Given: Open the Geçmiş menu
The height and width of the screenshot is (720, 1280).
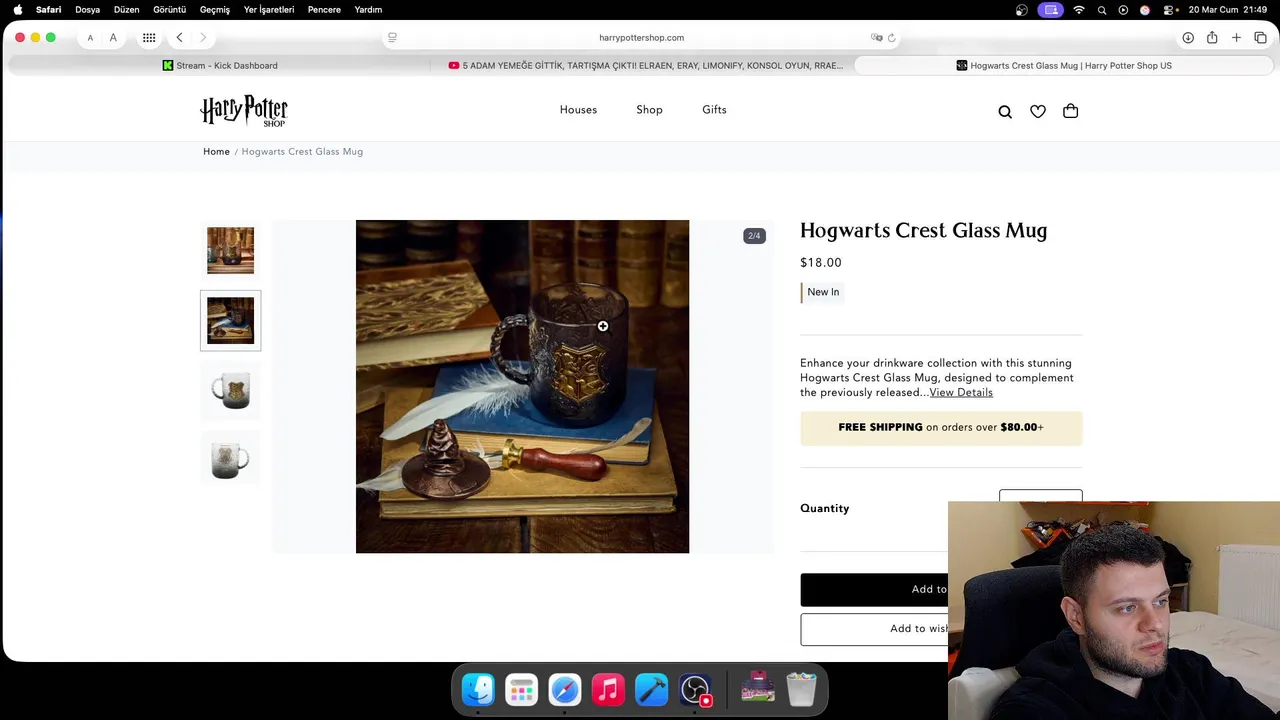Looking at the screenshot, I should coord(214,10).
